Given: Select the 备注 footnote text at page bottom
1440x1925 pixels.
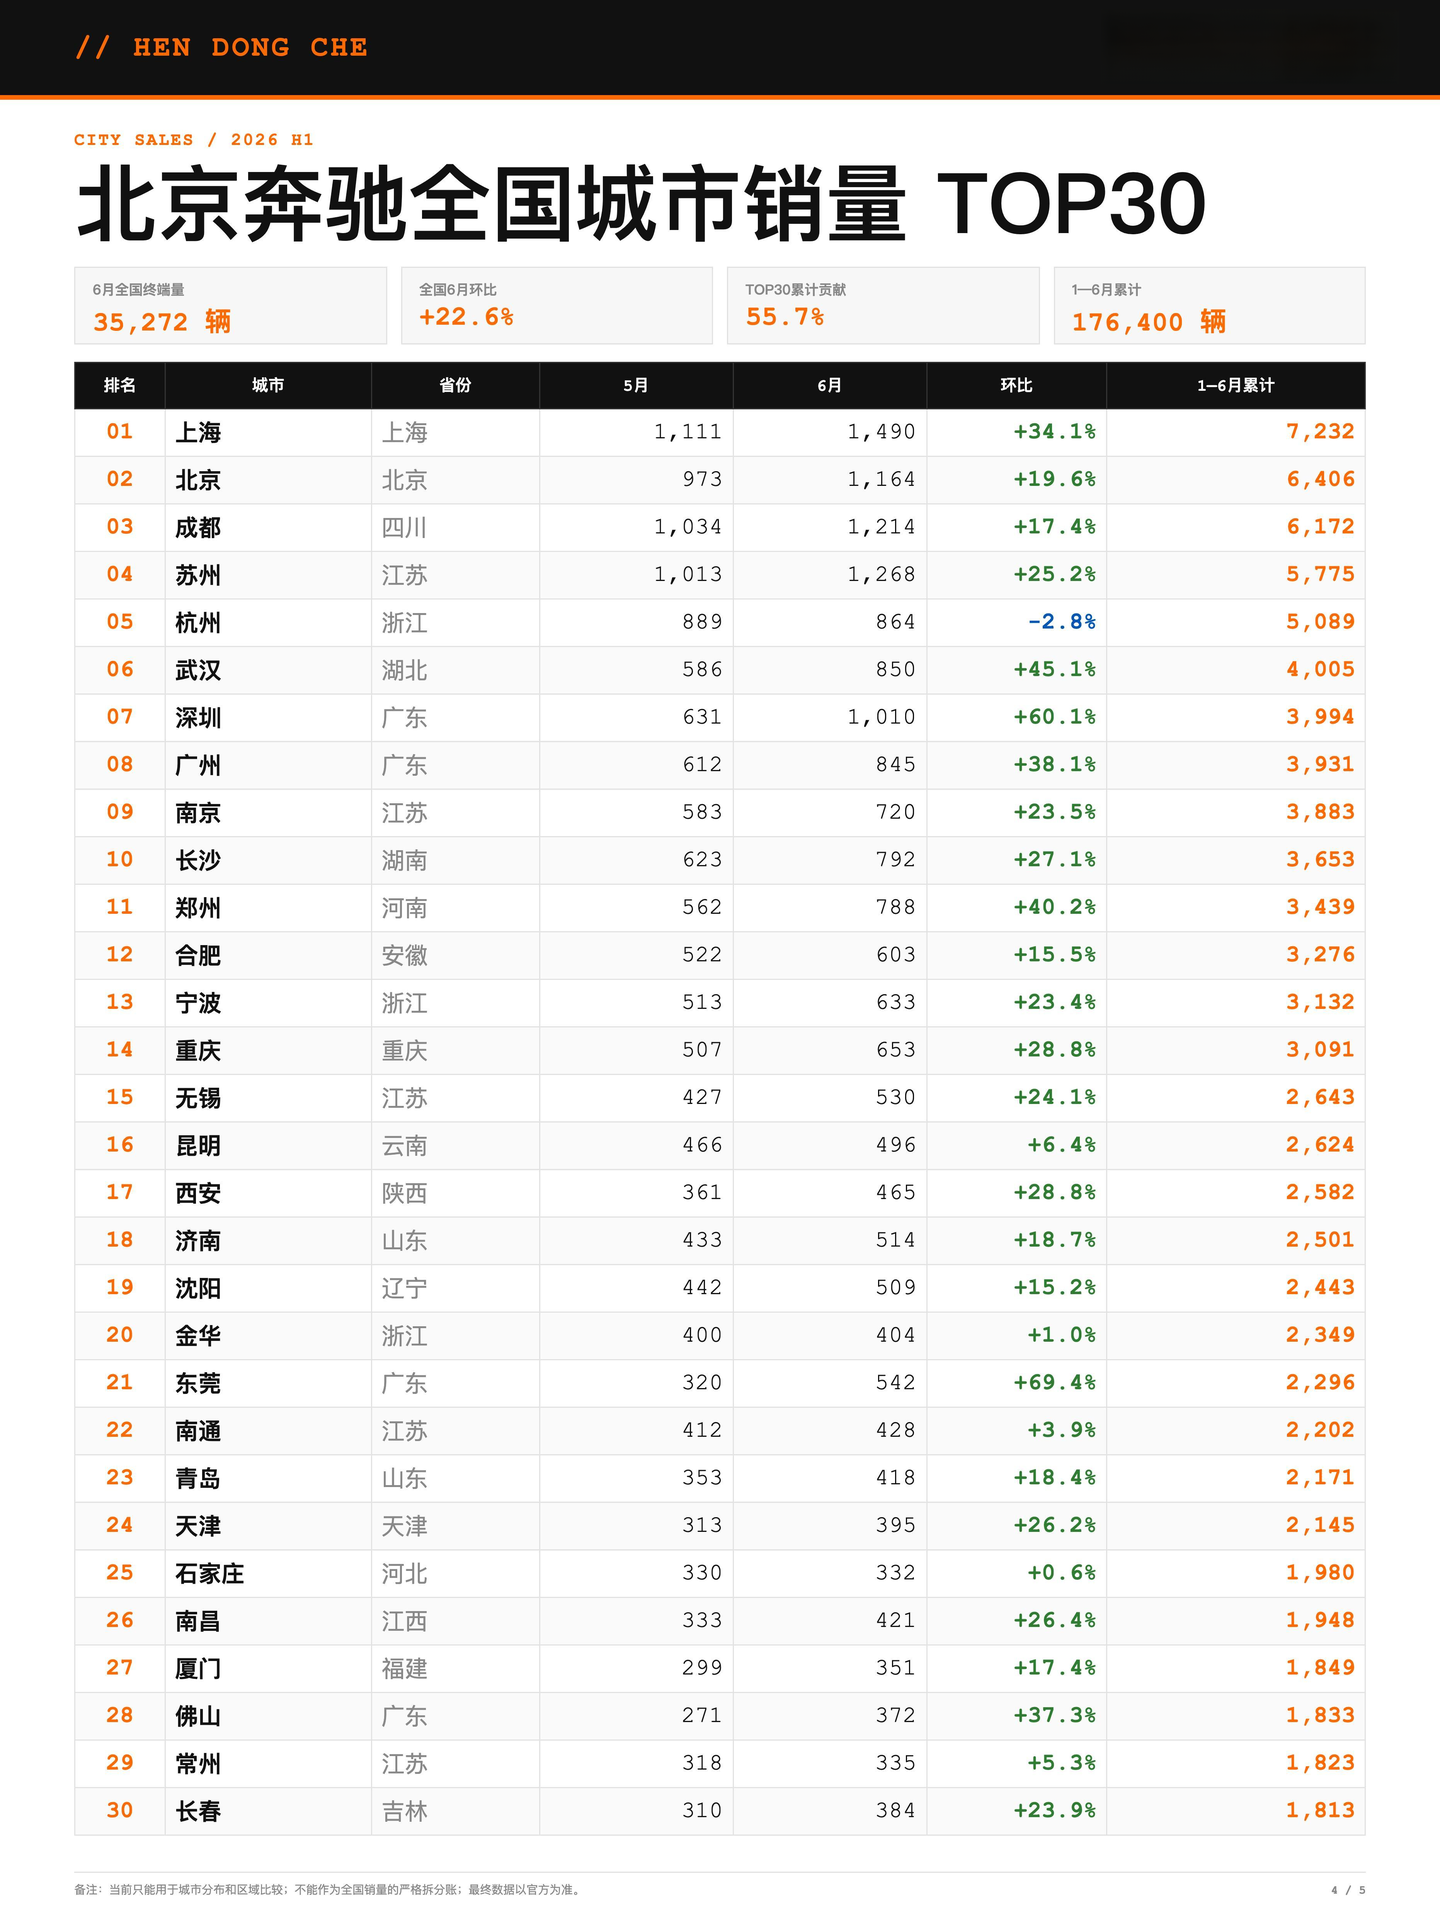Looking at the screenshot, I should click(x=328, y=1889).
